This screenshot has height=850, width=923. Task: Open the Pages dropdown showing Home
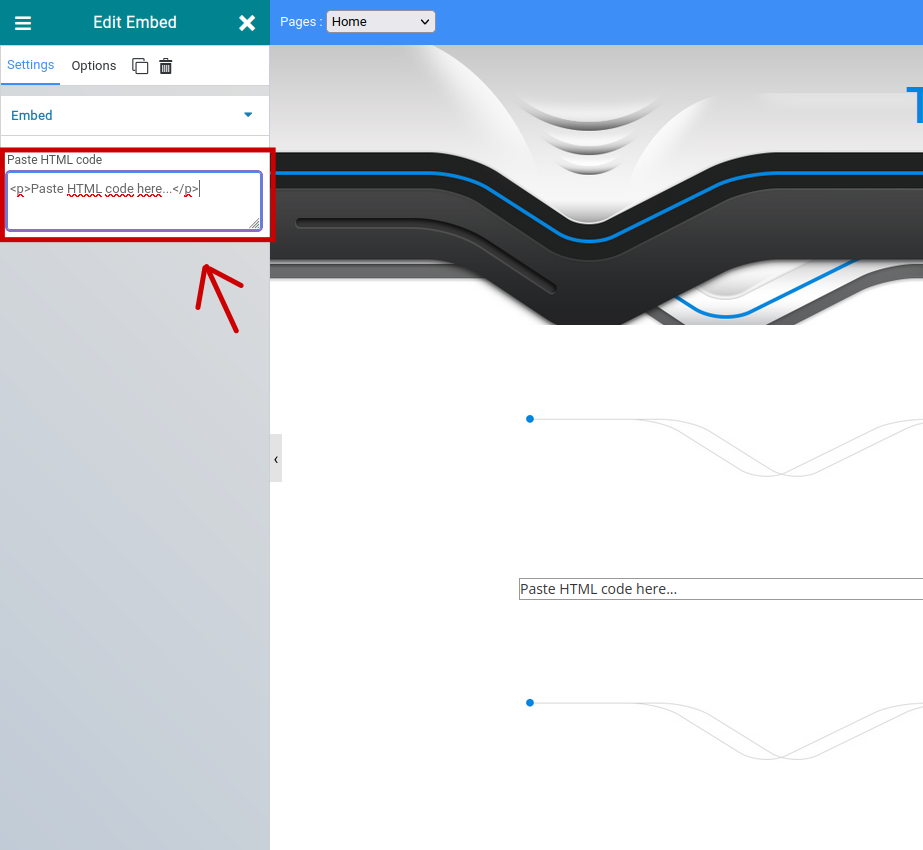(380, 22)
